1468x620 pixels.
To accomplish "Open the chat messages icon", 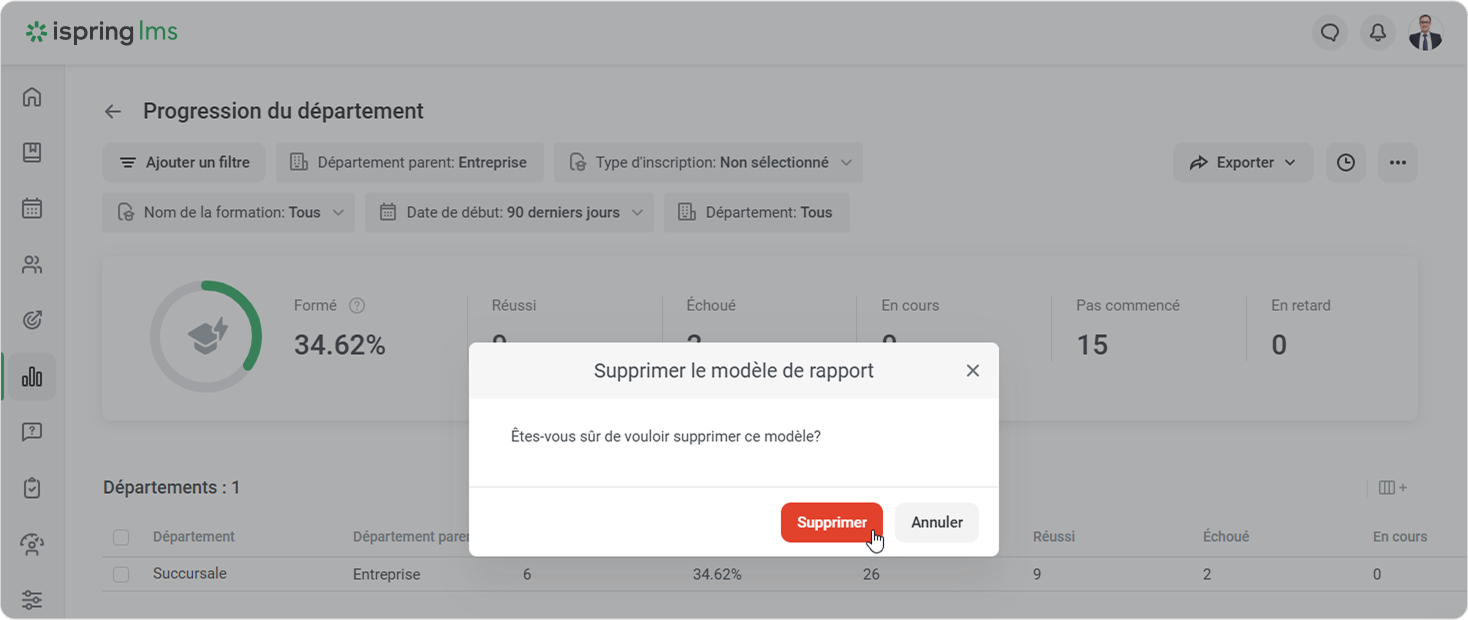I will click(x=1329, y=33).
